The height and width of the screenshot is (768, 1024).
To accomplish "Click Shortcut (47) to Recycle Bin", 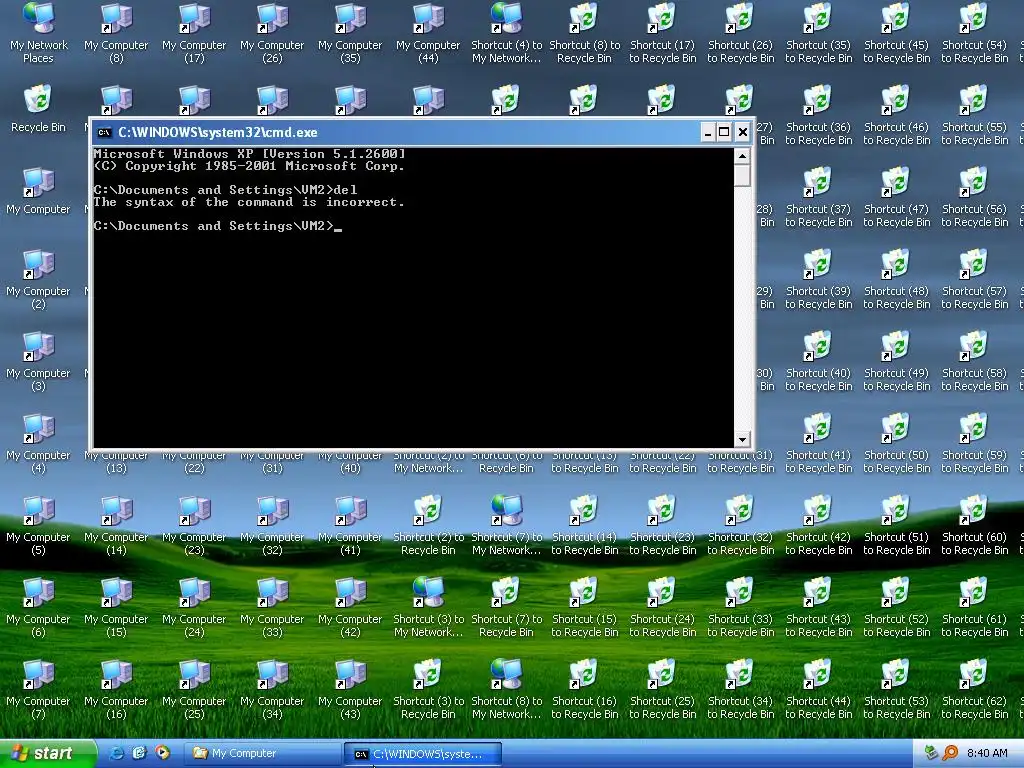I will (x=897, y=197).
